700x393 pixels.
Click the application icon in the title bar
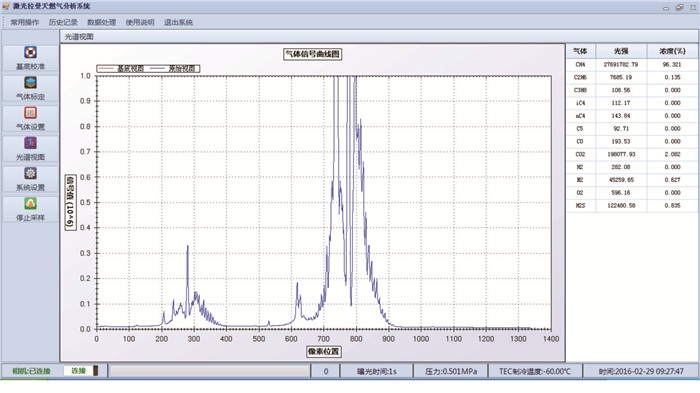(x=6, y=6)
